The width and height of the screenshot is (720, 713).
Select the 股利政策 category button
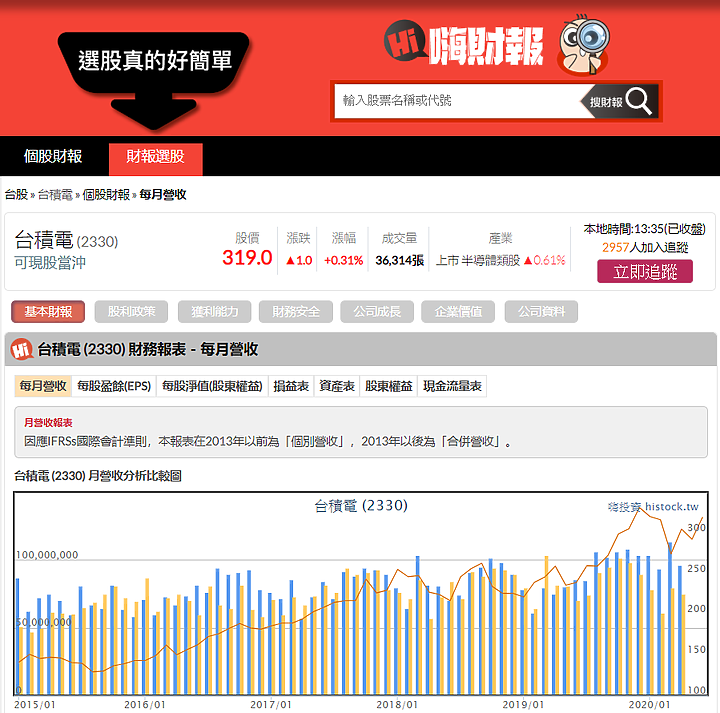[x=131, y=312]
